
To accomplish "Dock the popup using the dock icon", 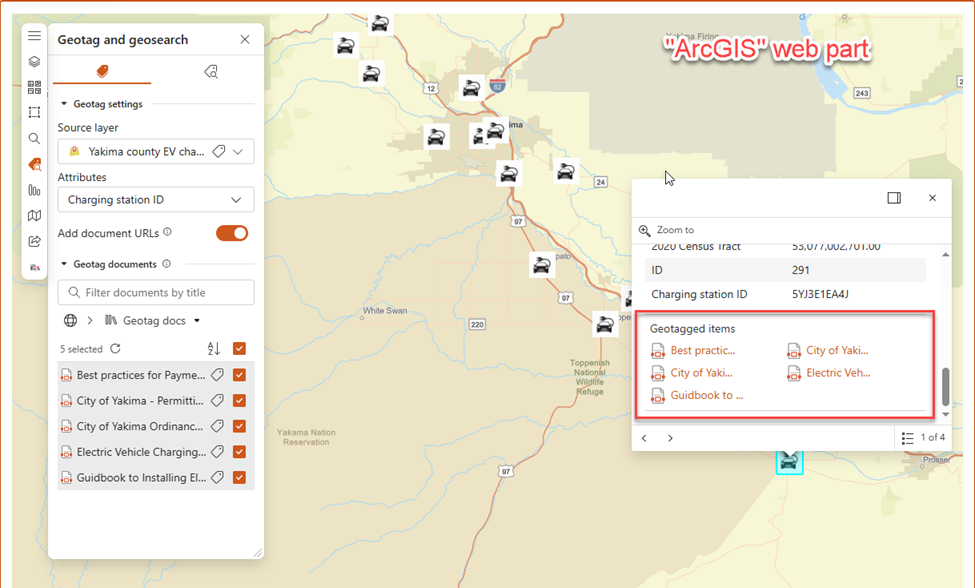I will tap(894, 198).
